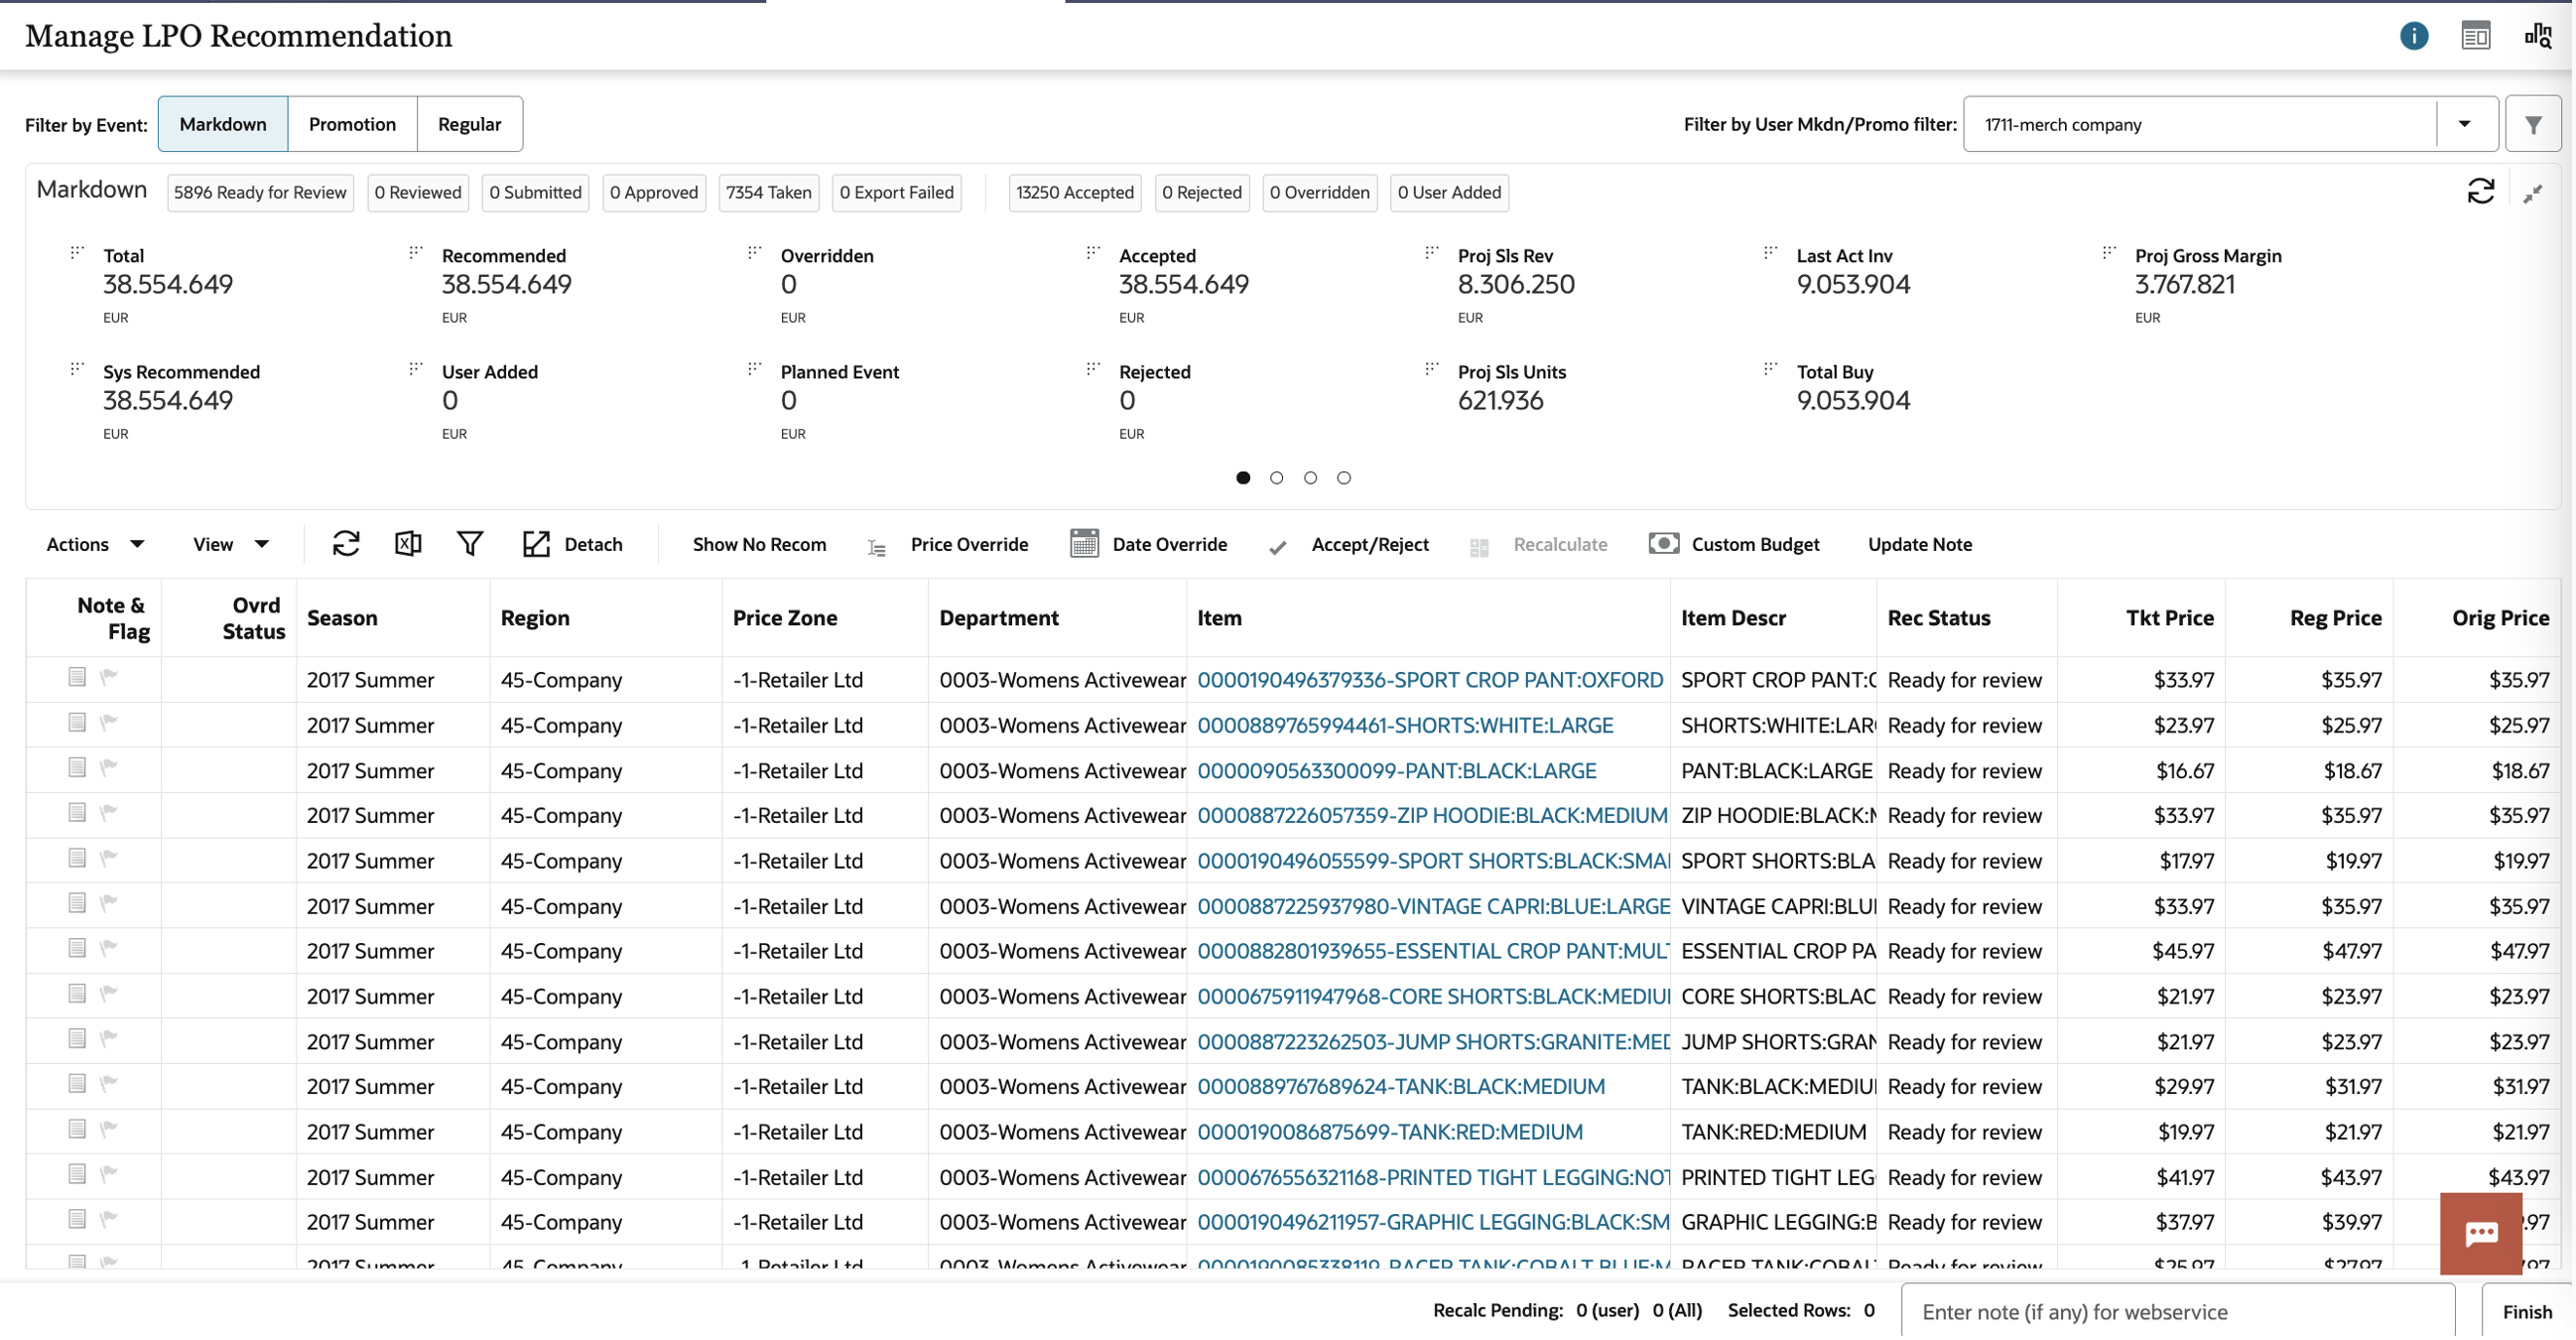Click the webservice note input field
Viewport: 2576px width, 1340px height.
pos(2180,1314)
